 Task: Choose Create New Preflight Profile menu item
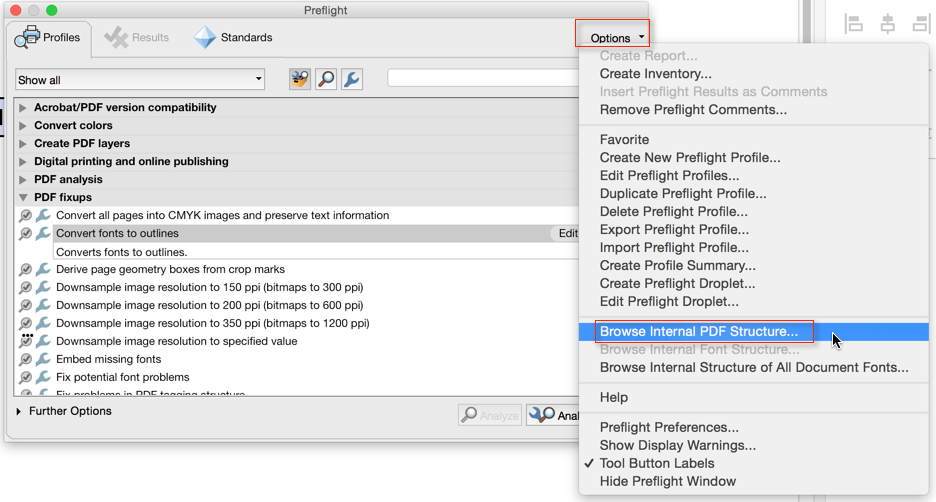(x=753, y=158)
